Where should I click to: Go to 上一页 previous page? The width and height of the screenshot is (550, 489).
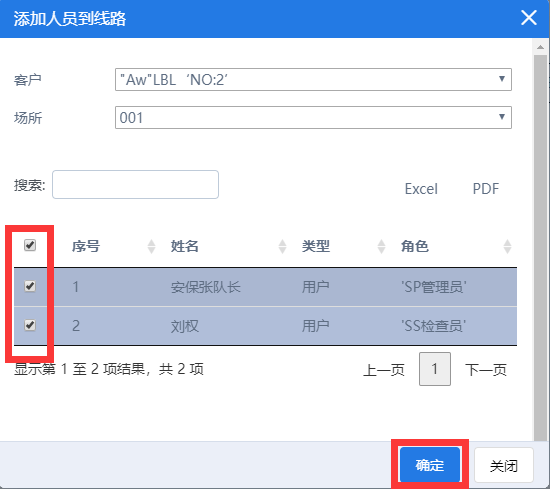tap(384, 370)
